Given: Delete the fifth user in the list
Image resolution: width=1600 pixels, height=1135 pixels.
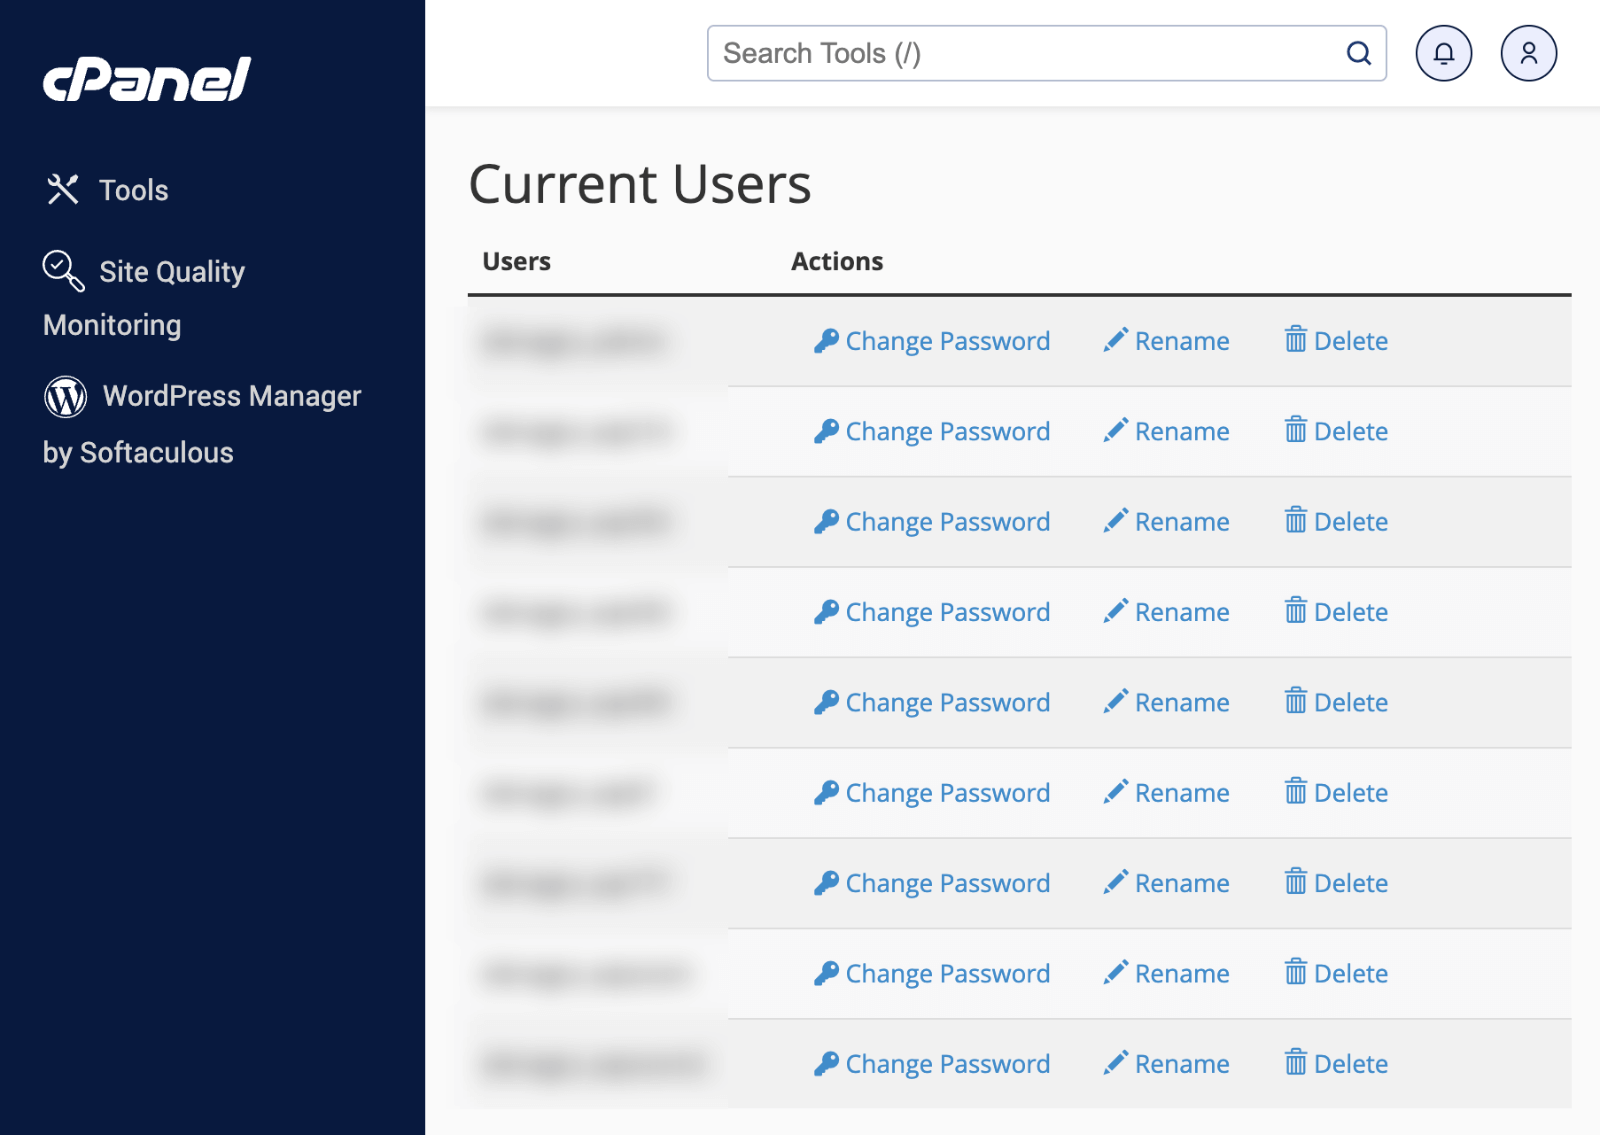Looking at the screenshot, I should [x=1351, y=702].
